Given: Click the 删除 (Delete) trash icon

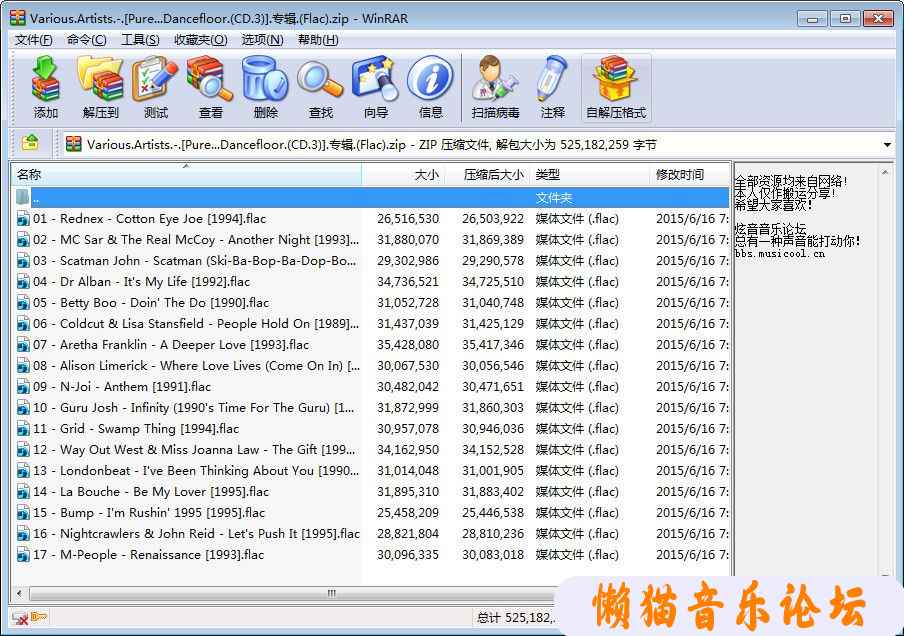Looking at the screenshot, I should click(265, 79).
